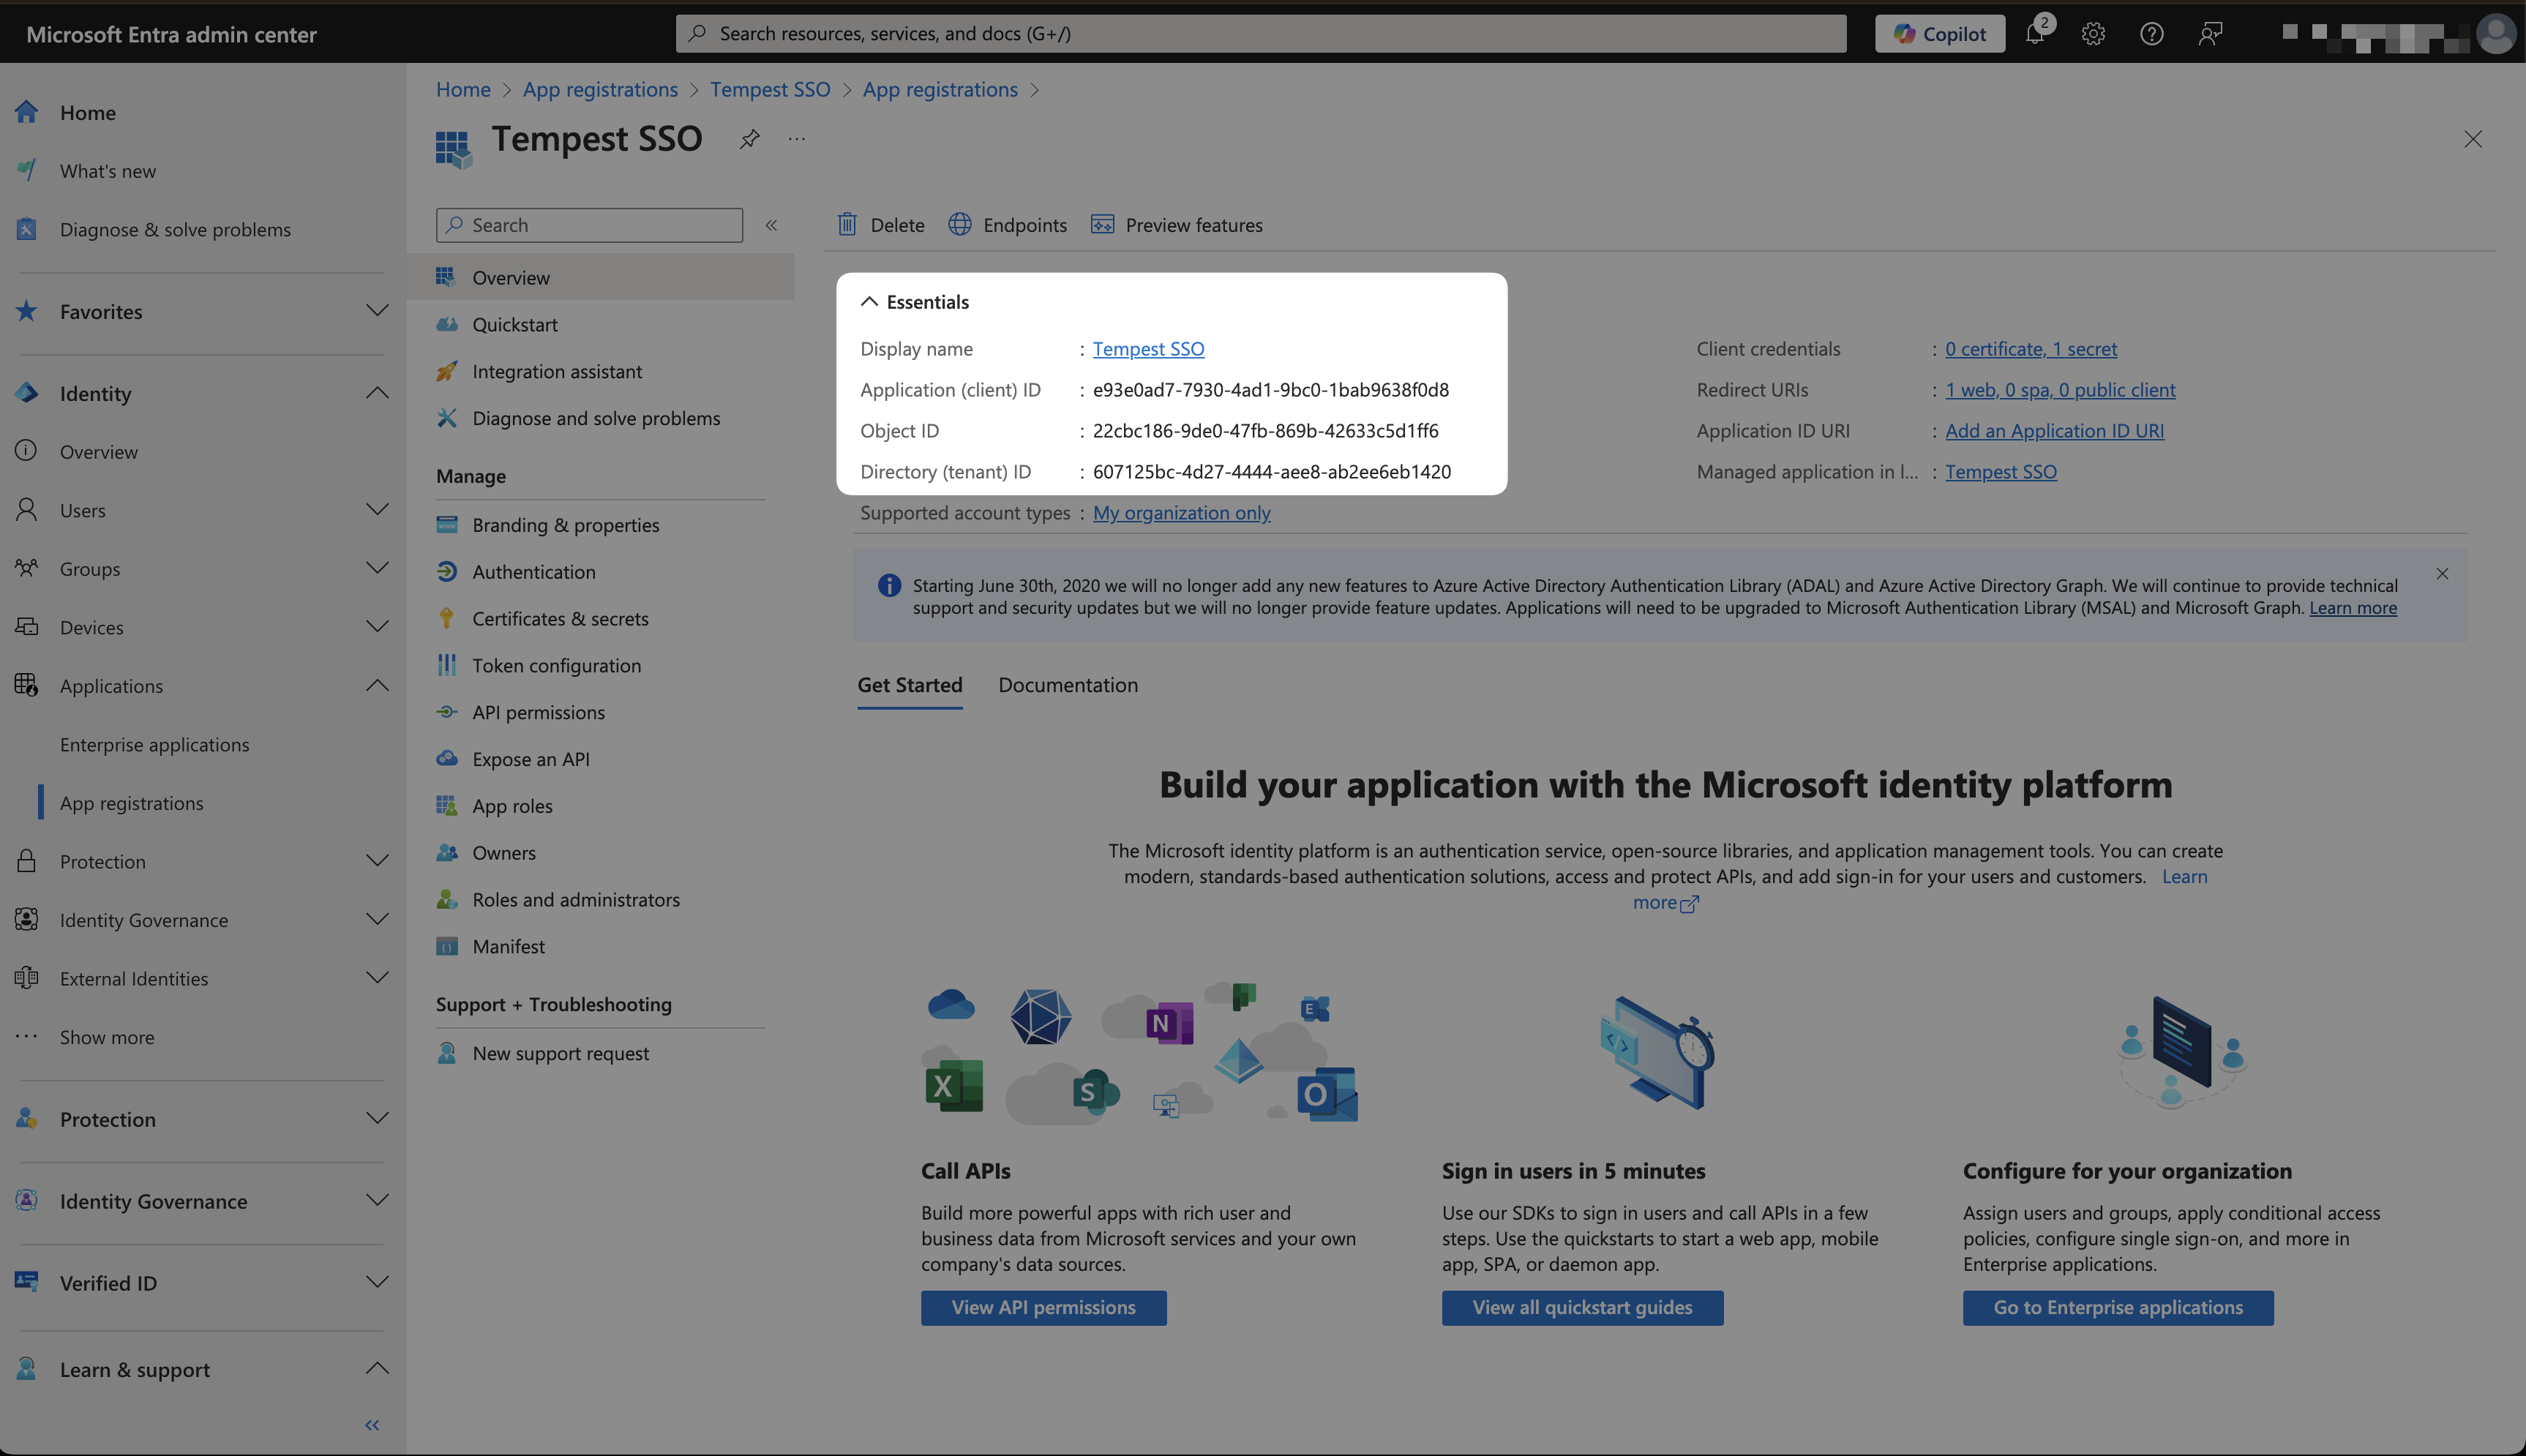
Task: Open the feedback icon in header
Action: [2210, 34]
